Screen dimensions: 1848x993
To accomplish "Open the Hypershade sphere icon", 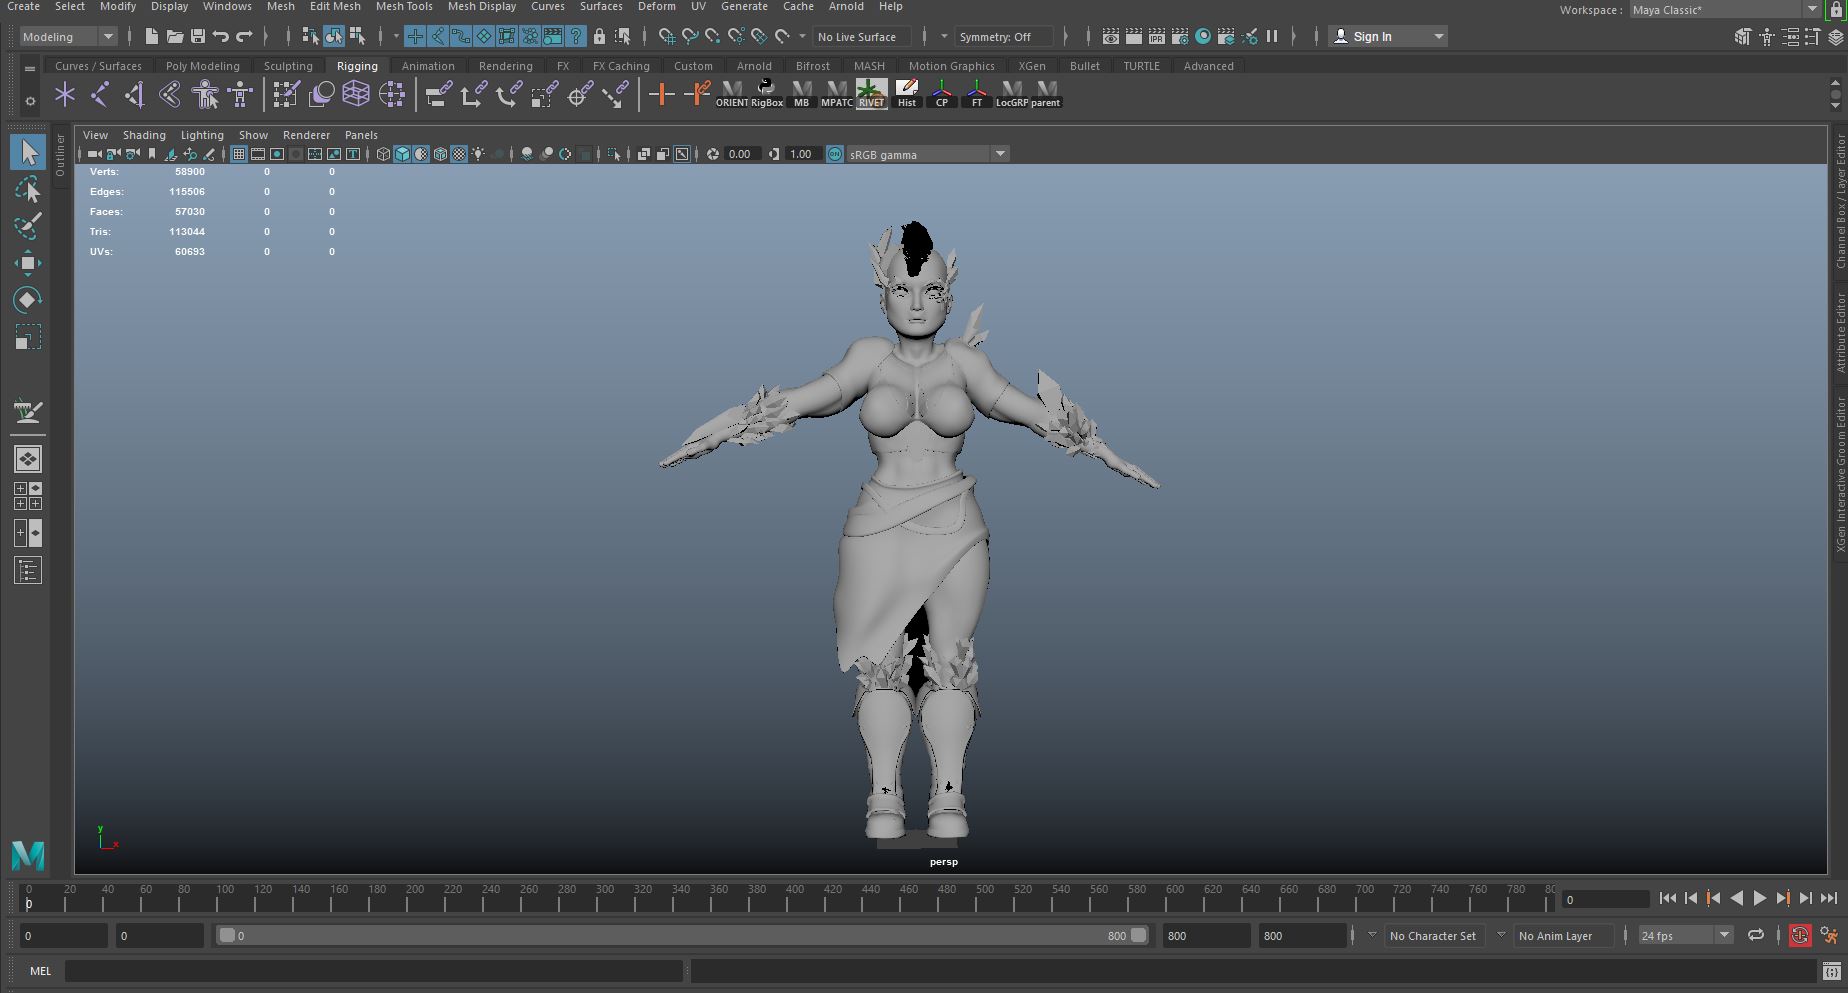I will tap(1203, 36).
